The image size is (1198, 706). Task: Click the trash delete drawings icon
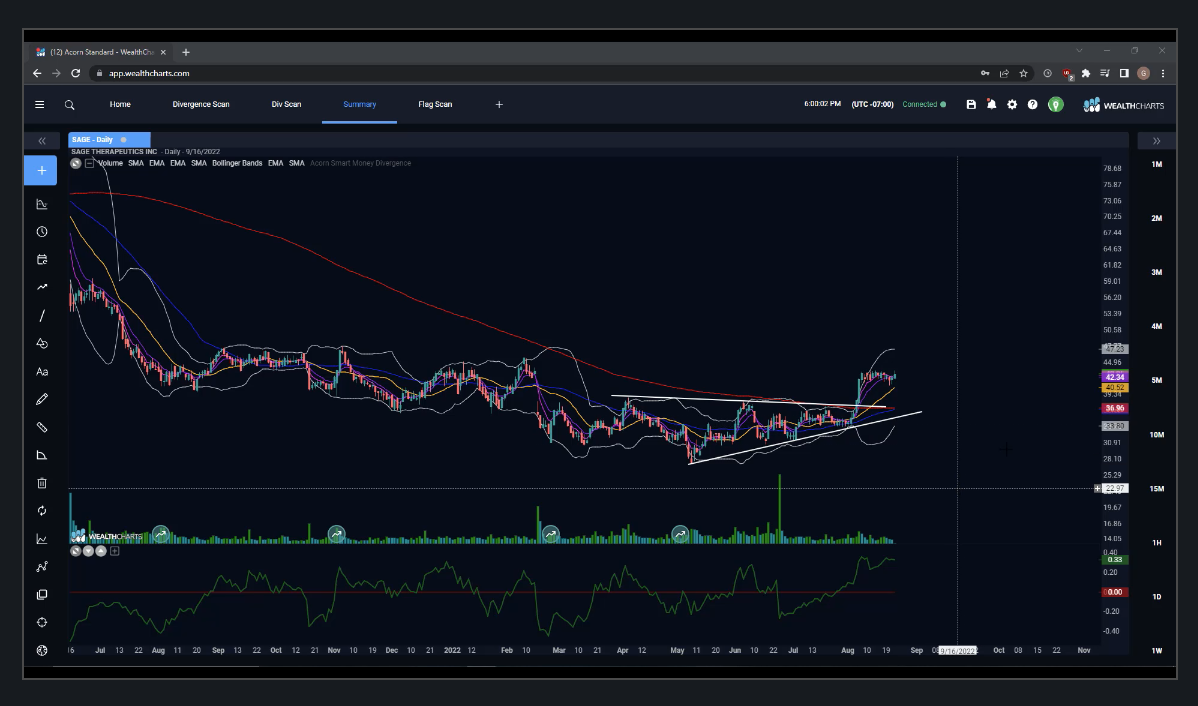pyautogui.click(x=42, y=483)
